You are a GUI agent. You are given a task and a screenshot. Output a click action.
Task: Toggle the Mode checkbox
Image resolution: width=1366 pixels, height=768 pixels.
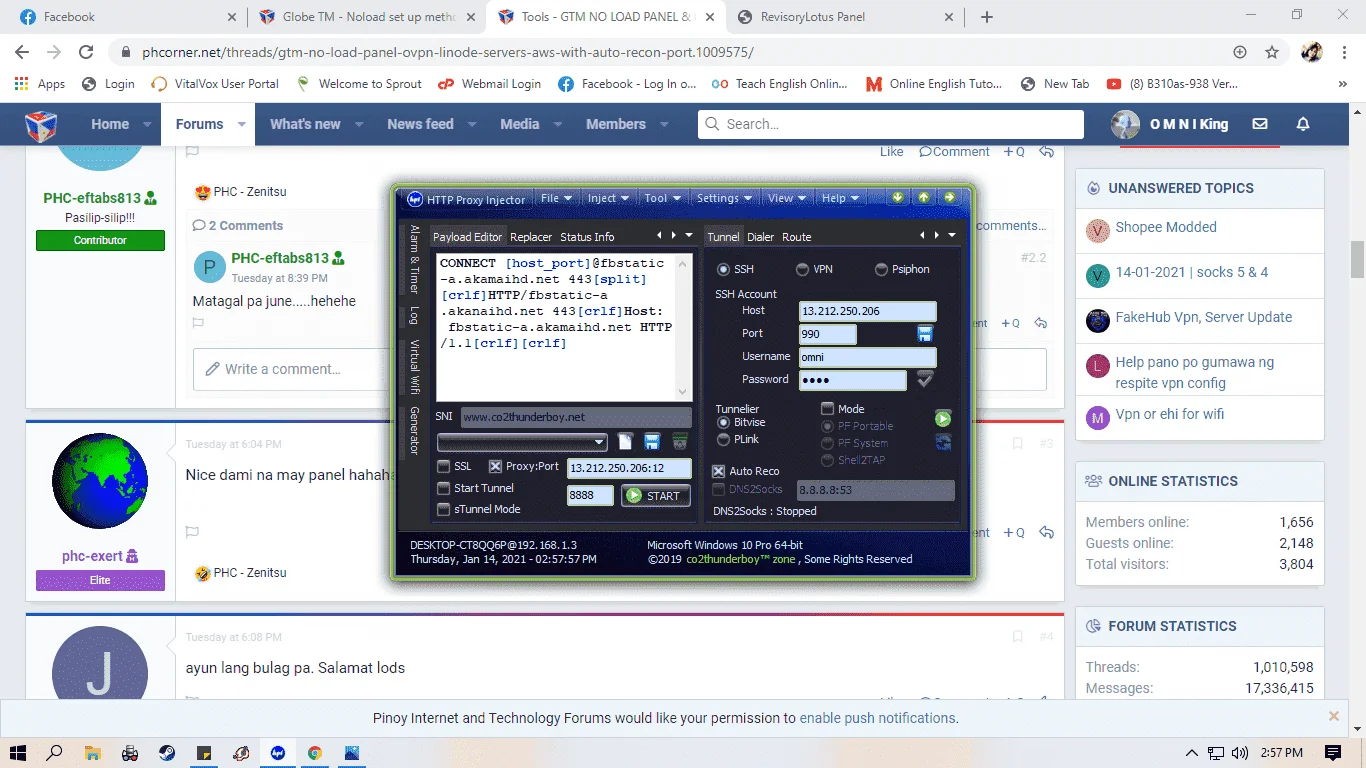pyautogui.click(x=827, y=408)
